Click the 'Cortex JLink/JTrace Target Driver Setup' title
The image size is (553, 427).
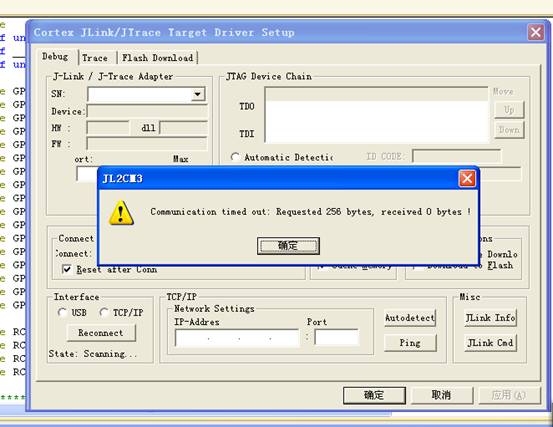point(164,32)
